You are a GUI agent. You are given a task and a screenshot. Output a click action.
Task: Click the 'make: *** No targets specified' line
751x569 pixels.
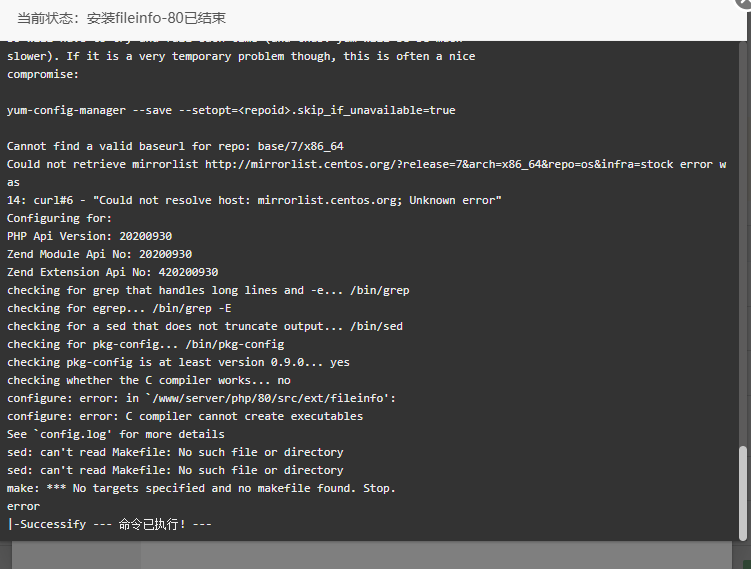(x=201, y=489)
